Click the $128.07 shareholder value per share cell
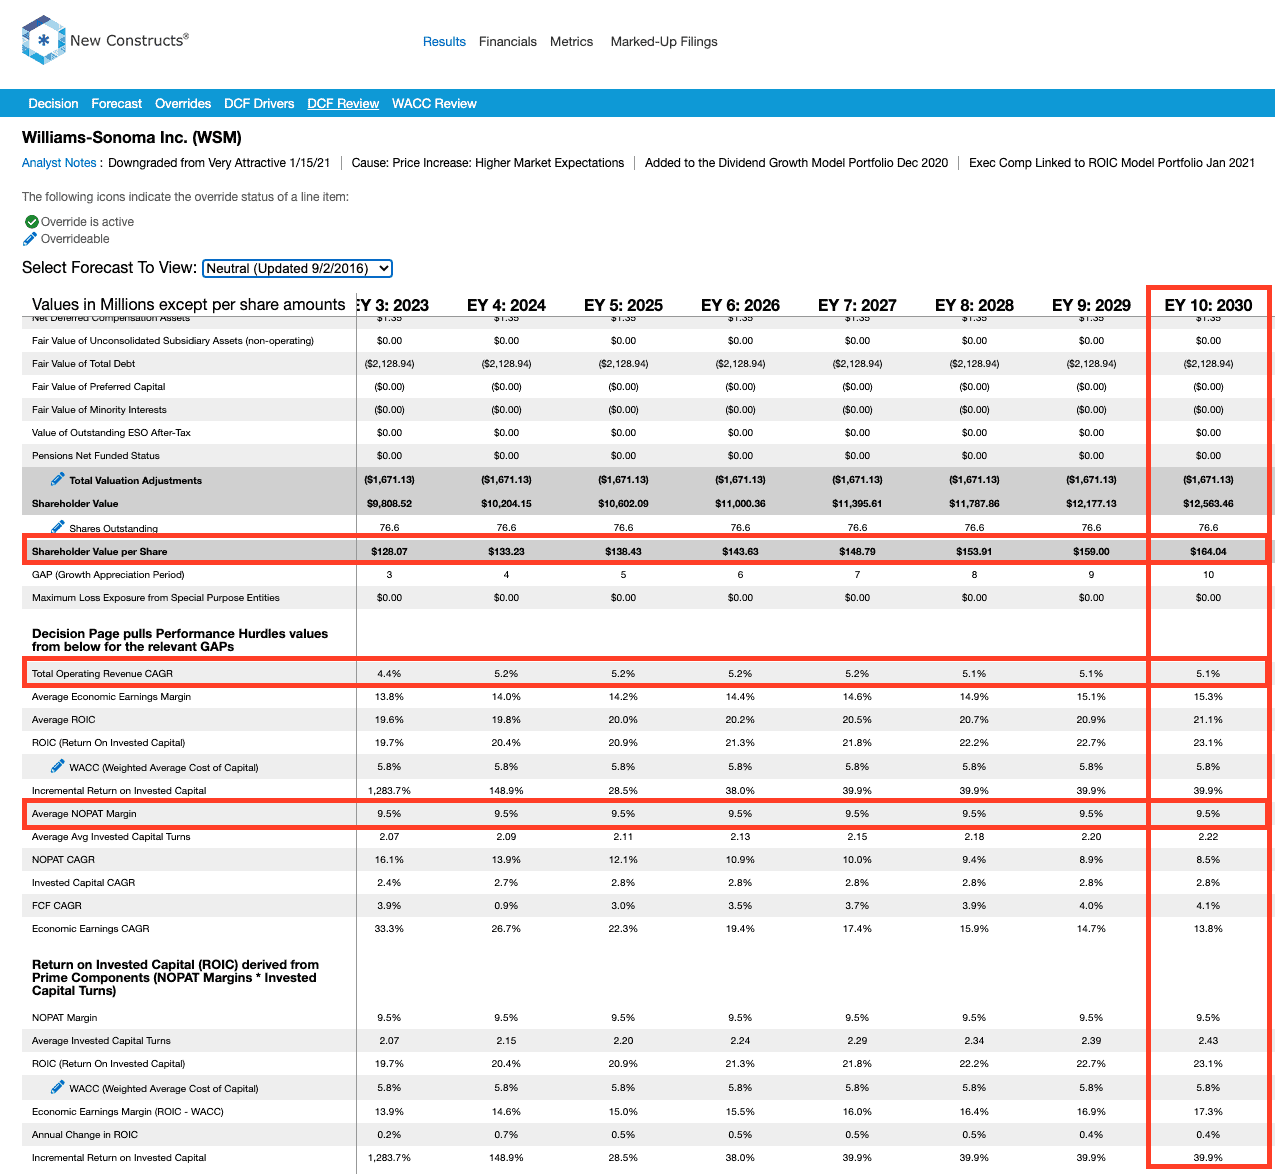Image resolution: width=1275 pixels, height=1174 pixels. [x=389, y=552]
